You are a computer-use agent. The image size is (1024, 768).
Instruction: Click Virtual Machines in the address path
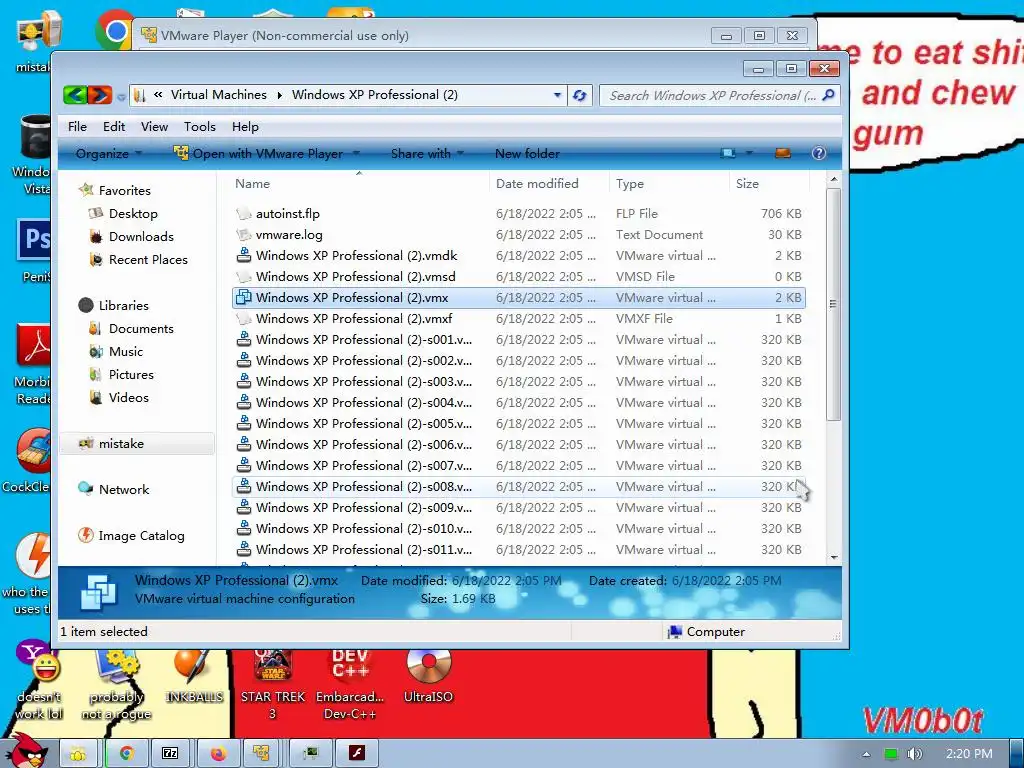pos(219,95)
